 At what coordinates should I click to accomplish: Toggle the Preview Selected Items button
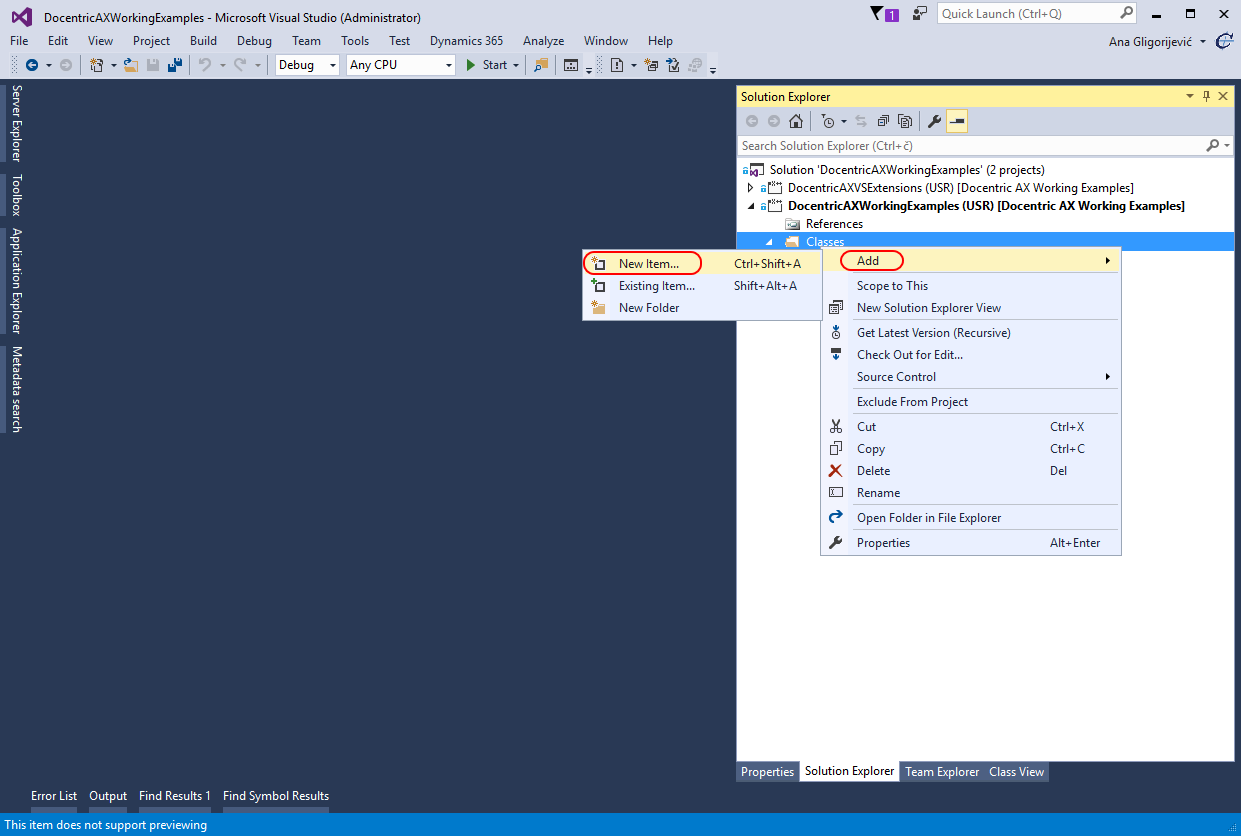tap(957, 122)
